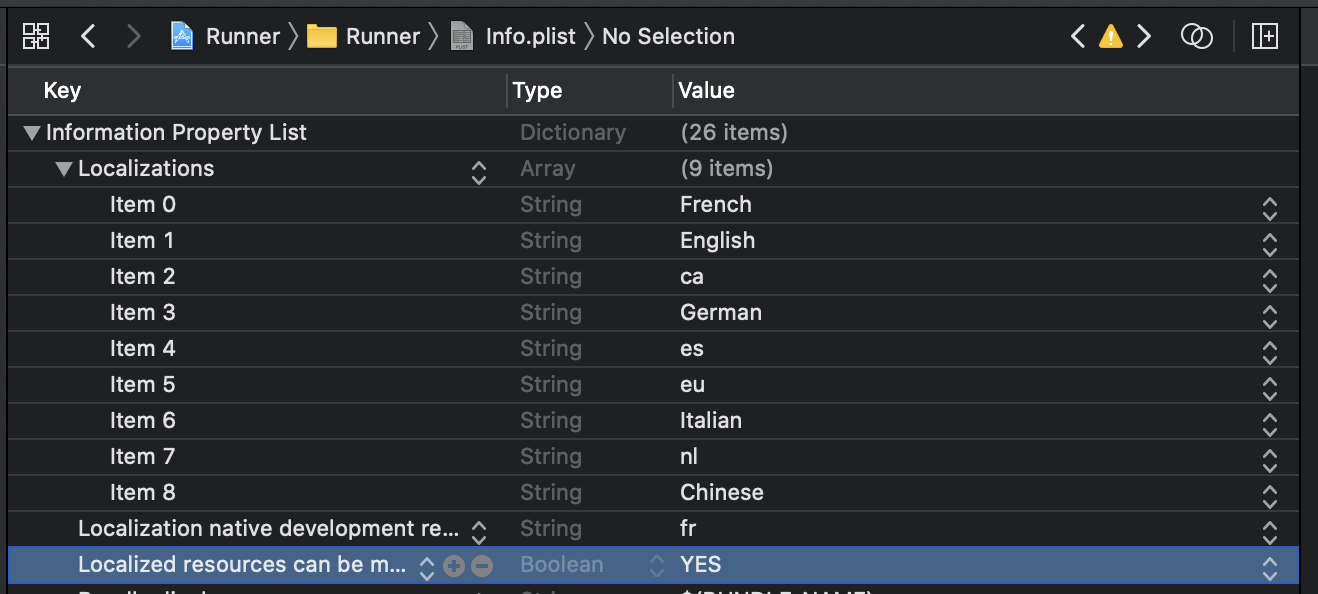Remove the Localized resources row
1318x594 pixels.
click(482, 566)
